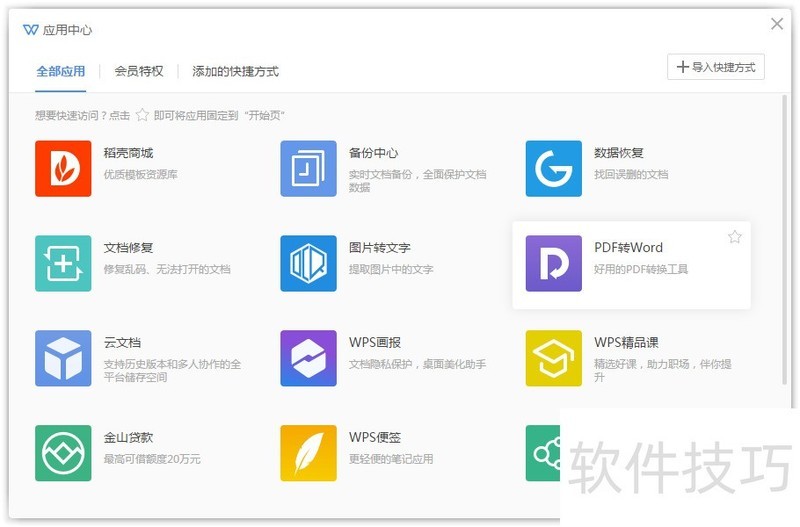Image resolution: width=800 pixels, height=527 pixels.
Task: Launch the WPS画报 icon
Action: coord(308,358)
